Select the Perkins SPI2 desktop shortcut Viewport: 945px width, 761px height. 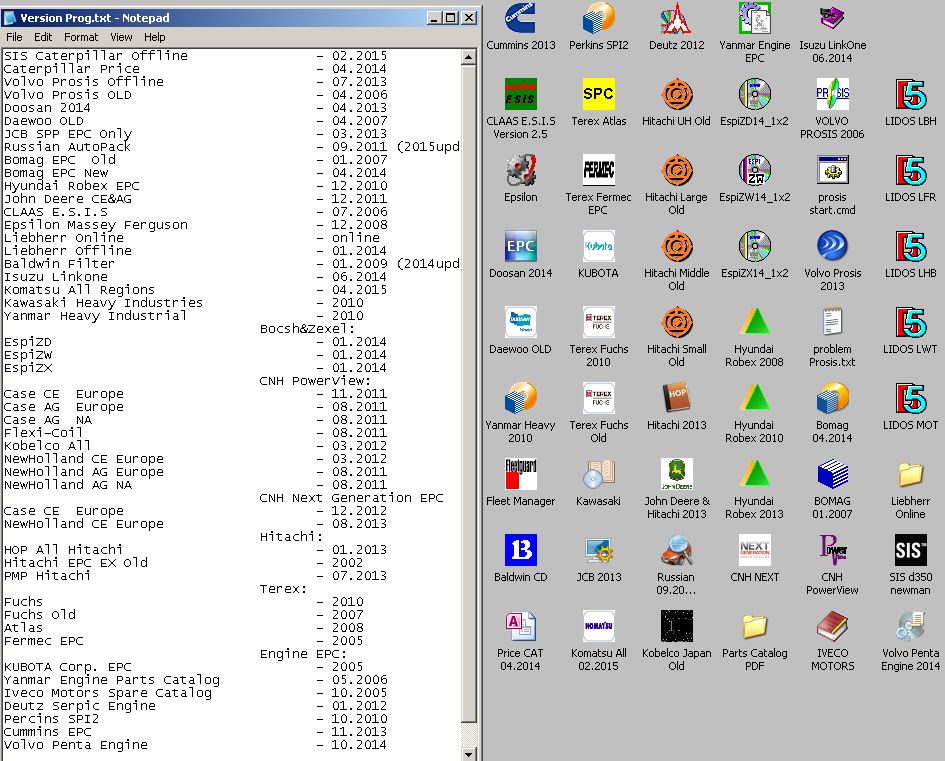tap(599, 19)
